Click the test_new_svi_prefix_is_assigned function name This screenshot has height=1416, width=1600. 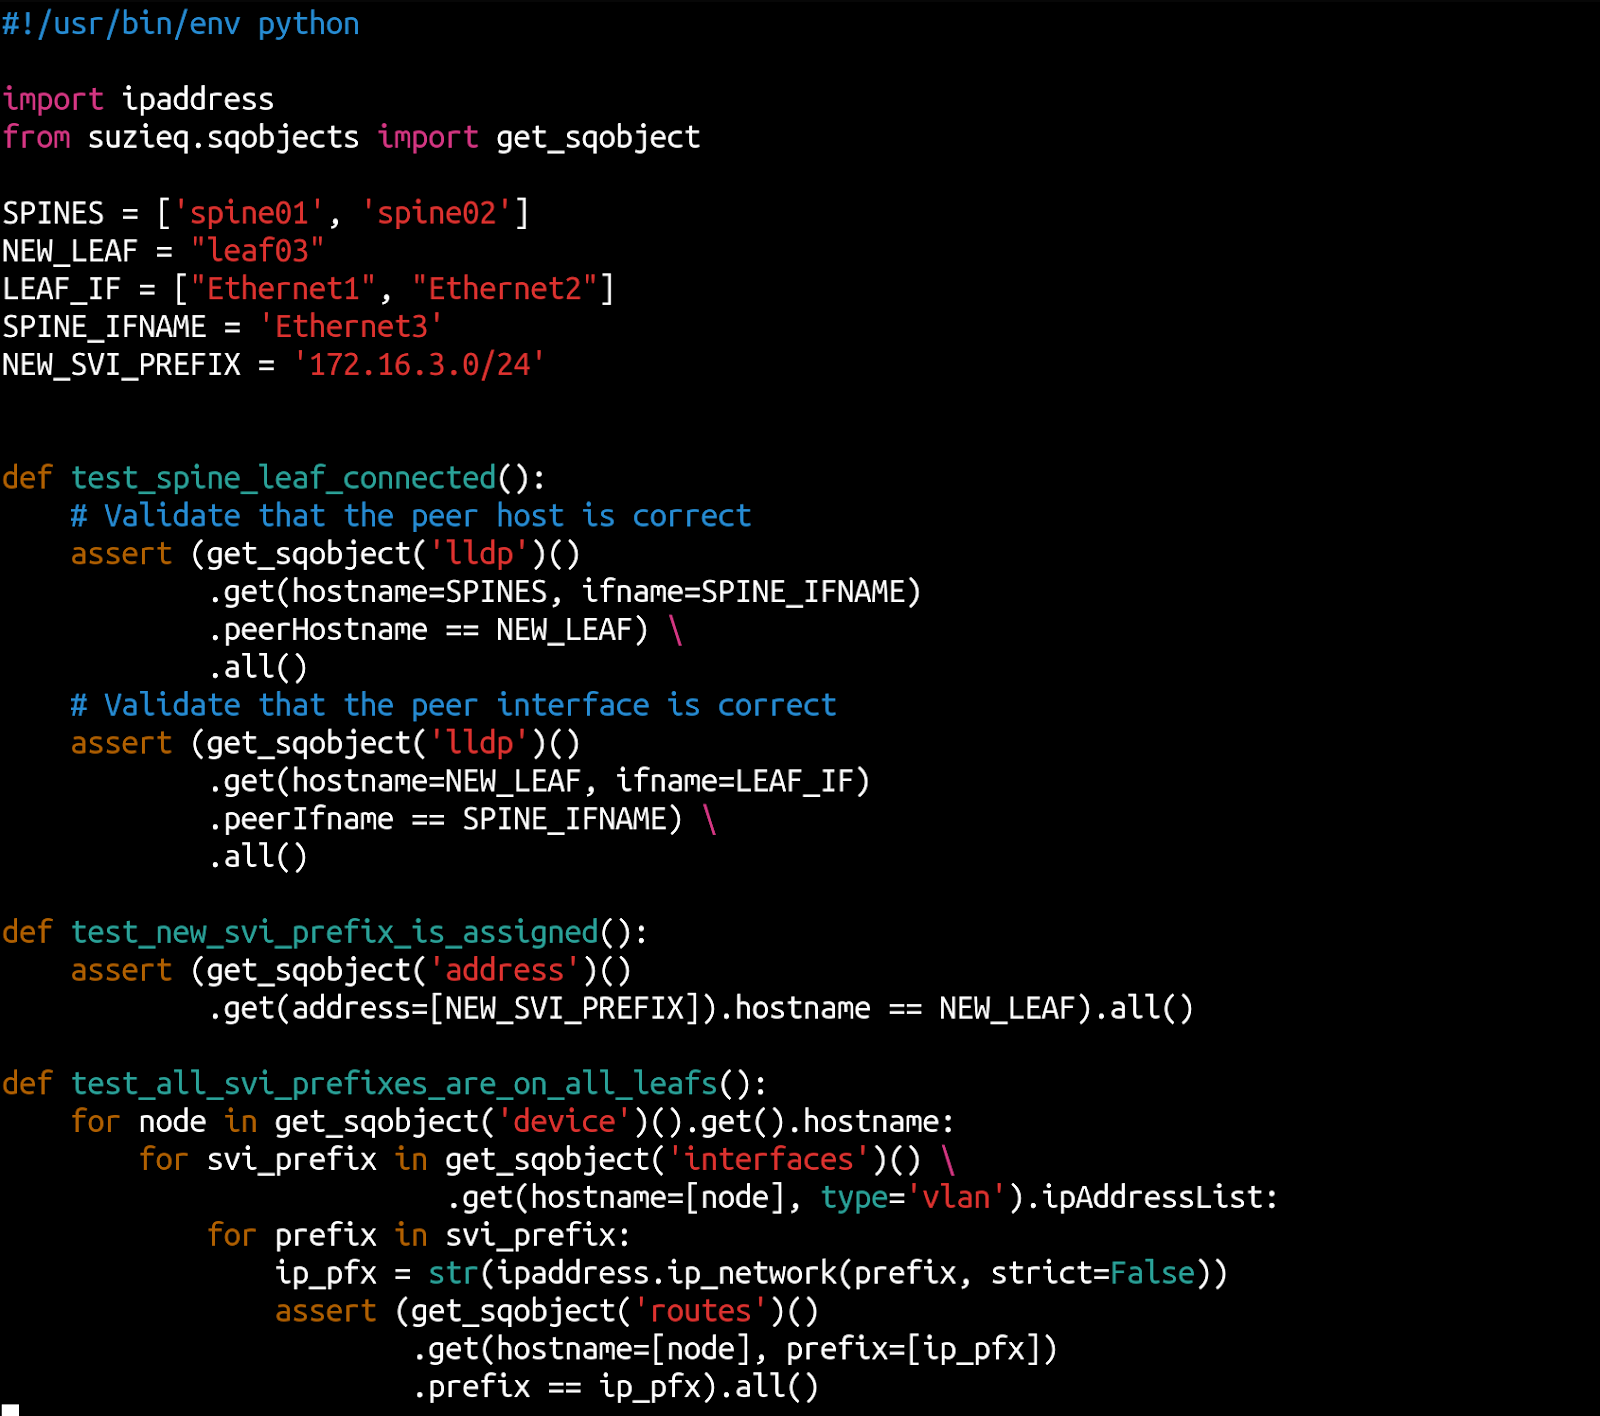[x=334, y=932]
